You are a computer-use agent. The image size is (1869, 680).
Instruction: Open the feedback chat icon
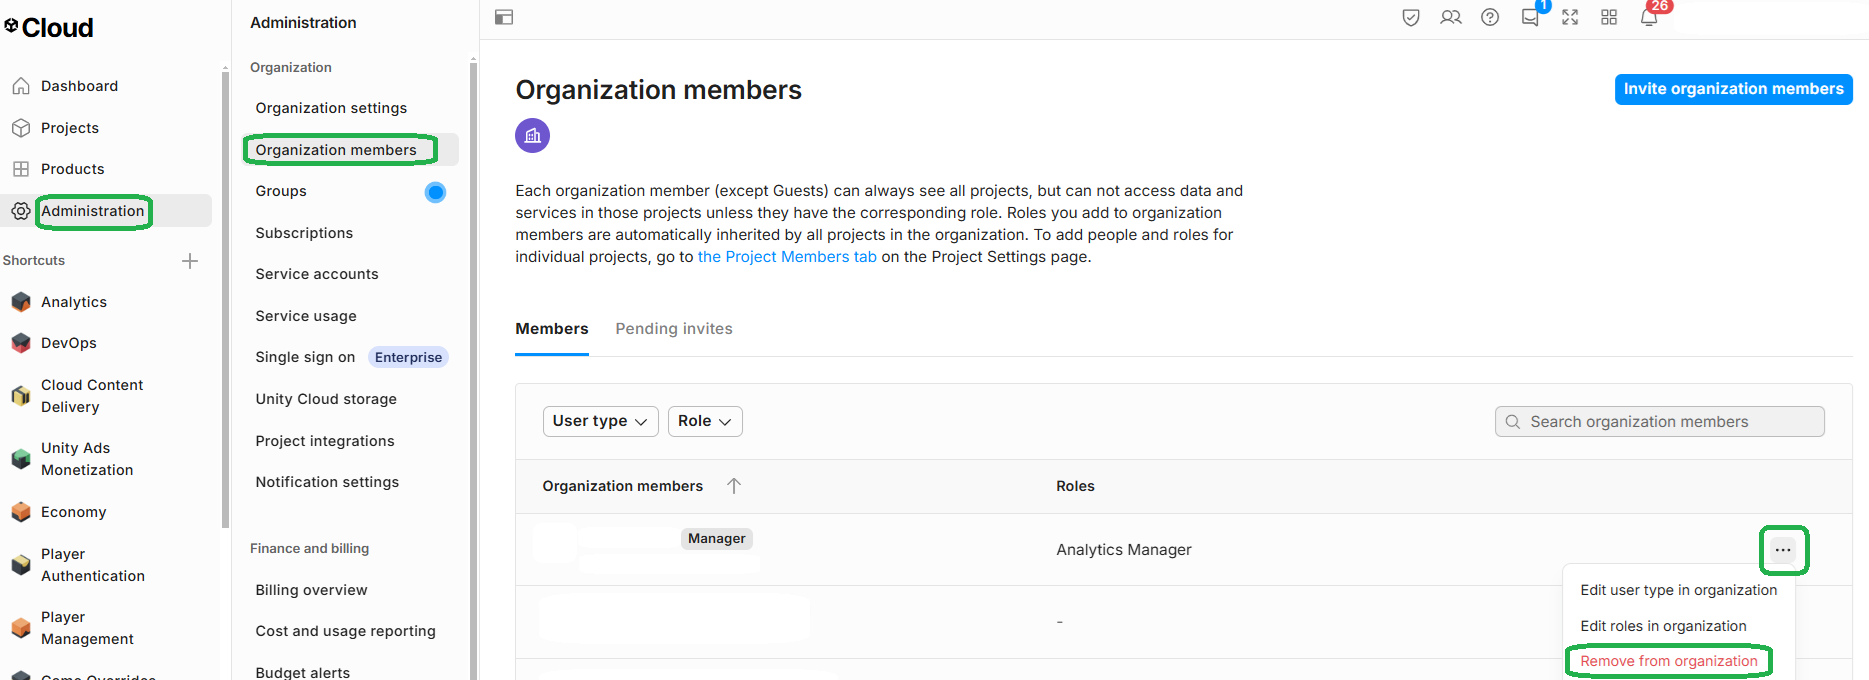tap(1530, 17)
